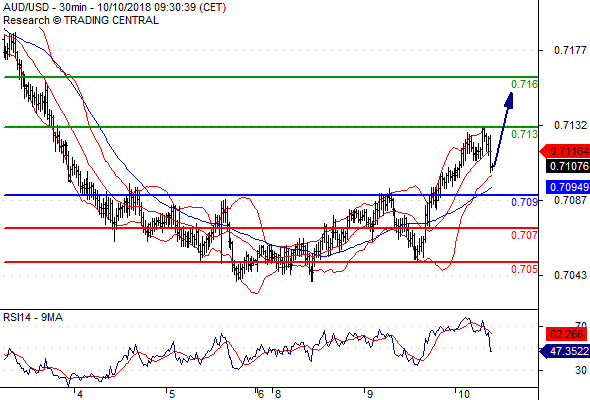The height and width of the screenshot is (400, 590).
Task: Click the 0.7087 price axis label
Action: point(570,200)
